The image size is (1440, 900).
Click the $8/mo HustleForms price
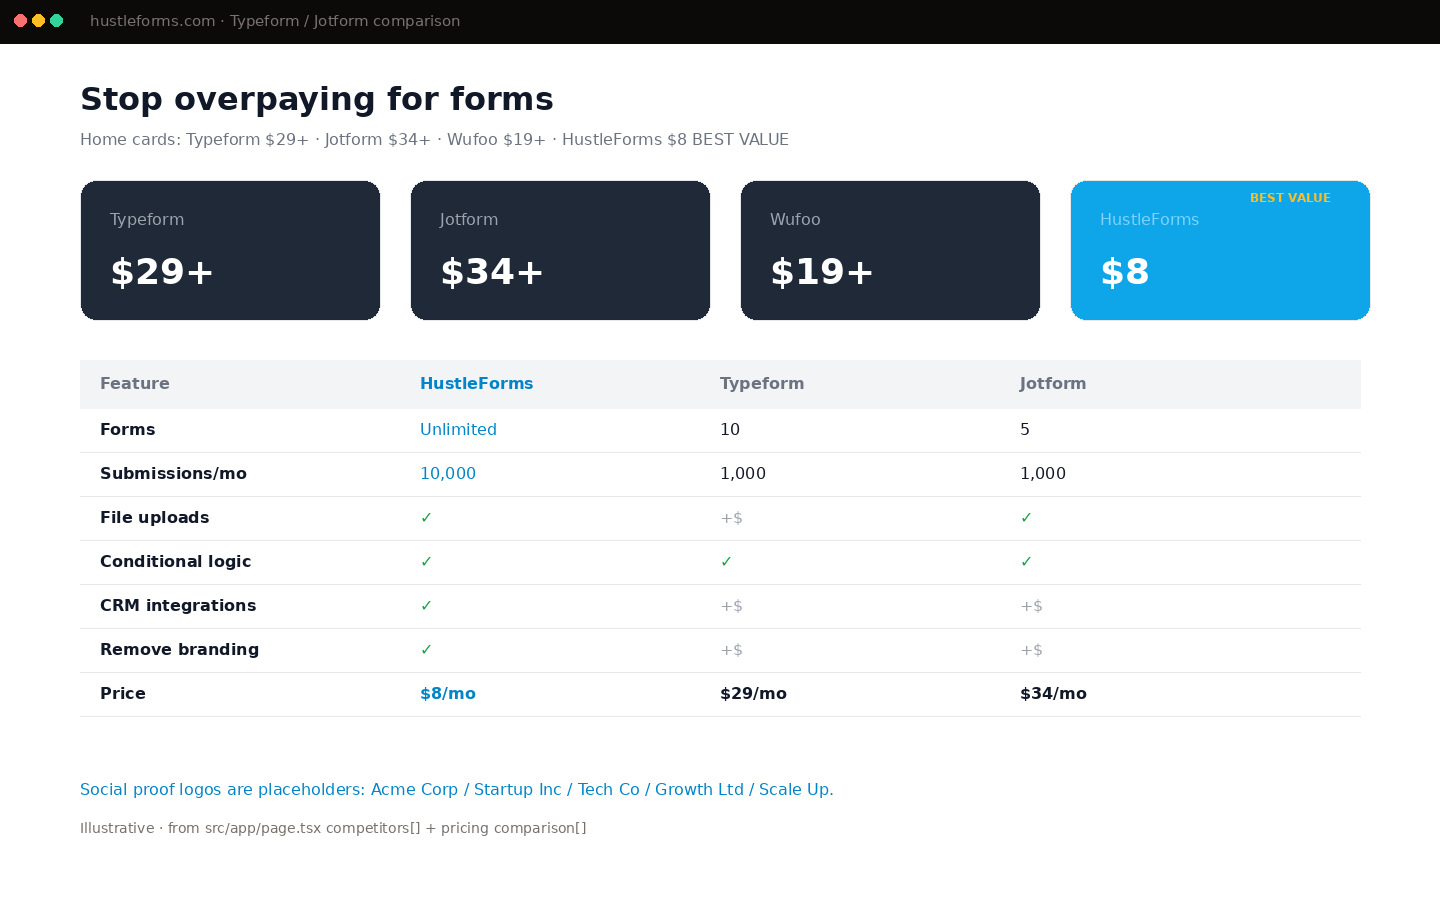click(x=448, y=694)
